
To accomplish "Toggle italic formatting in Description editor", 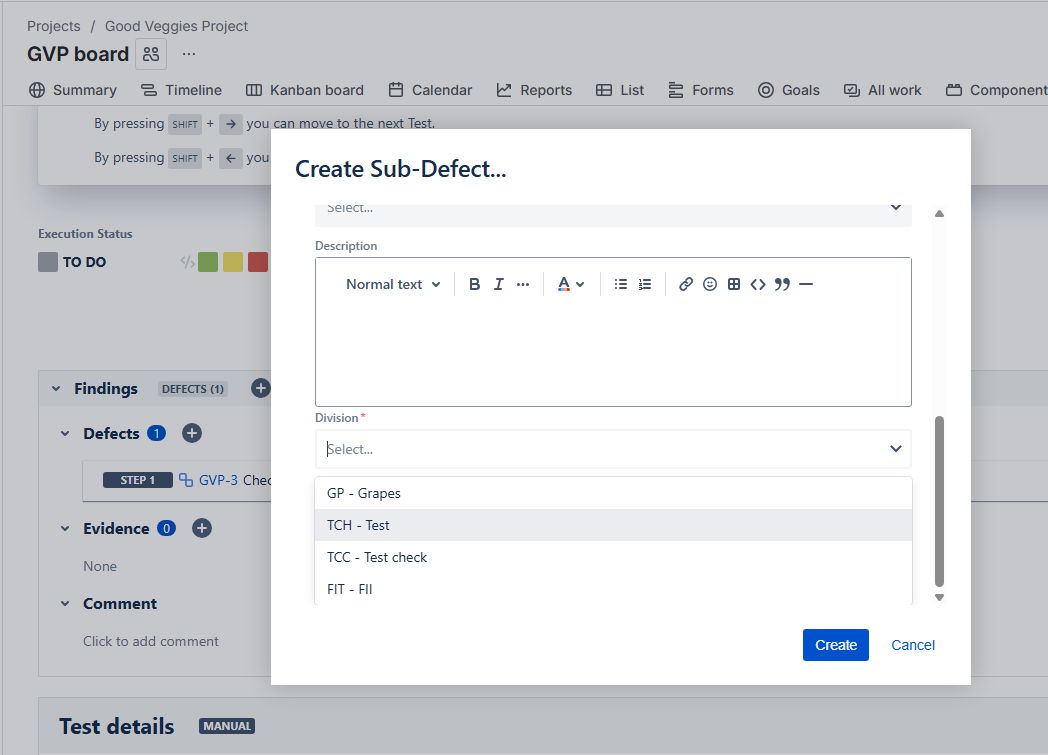I will point(499,284).
